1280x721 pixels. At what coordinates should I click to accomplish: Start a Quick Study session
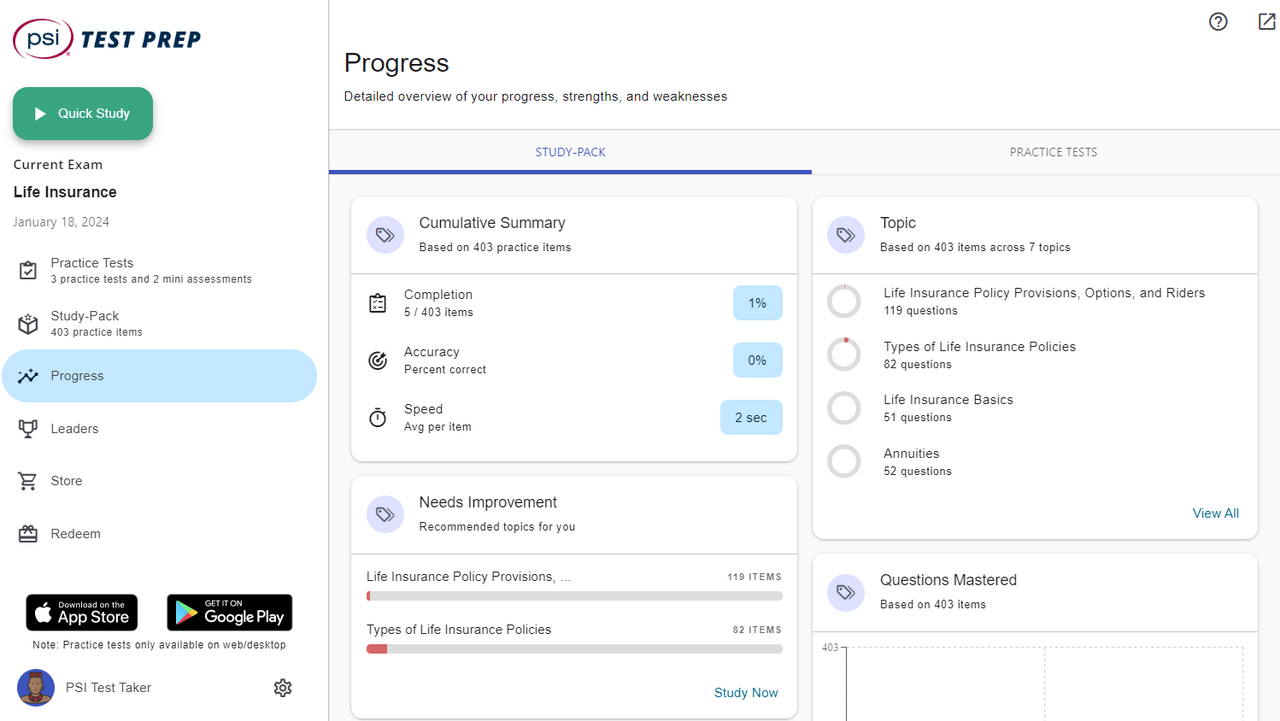click(x=83, y=114)
